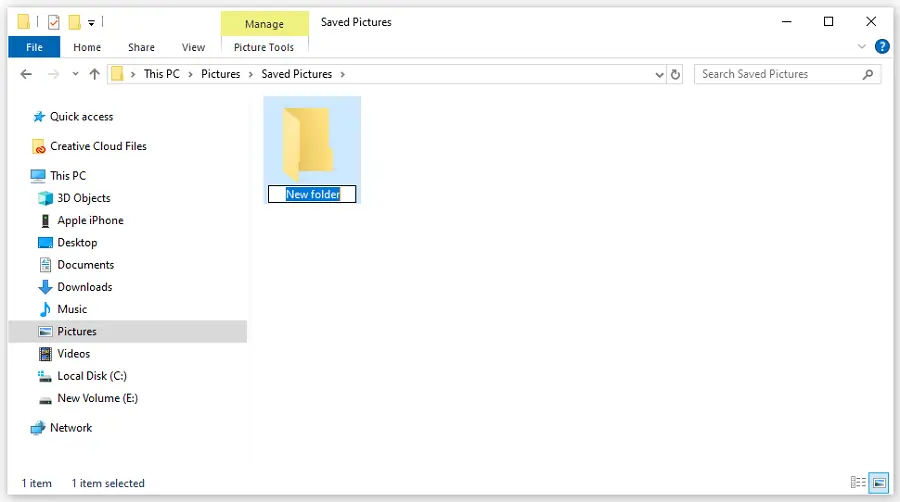Click the New folder thumbnail icon

[x=308, y=143]
